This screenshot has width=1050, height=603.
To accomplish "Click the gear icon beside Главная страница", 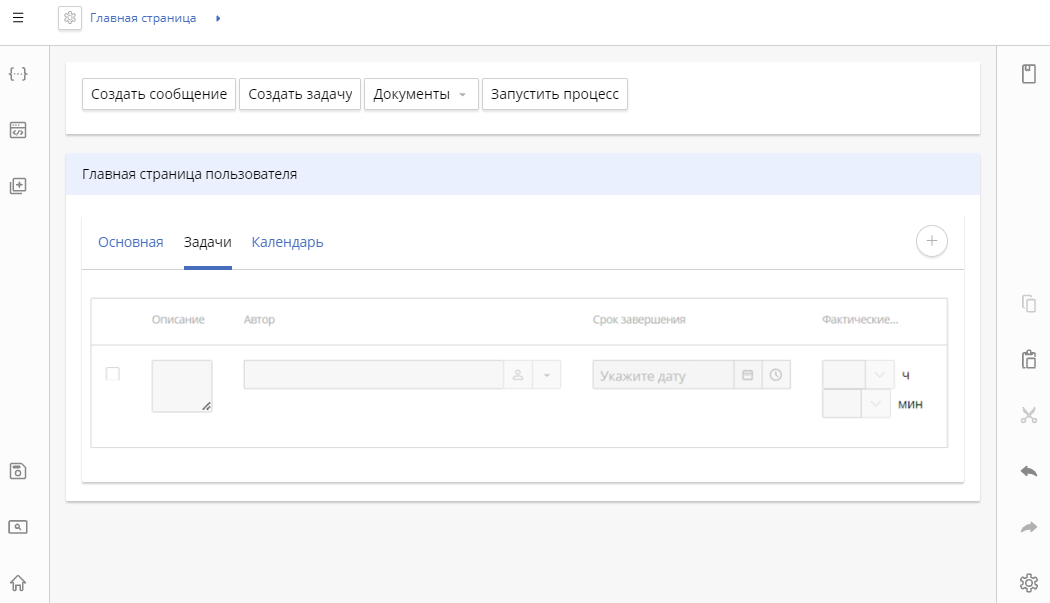I will click(70, 18).
